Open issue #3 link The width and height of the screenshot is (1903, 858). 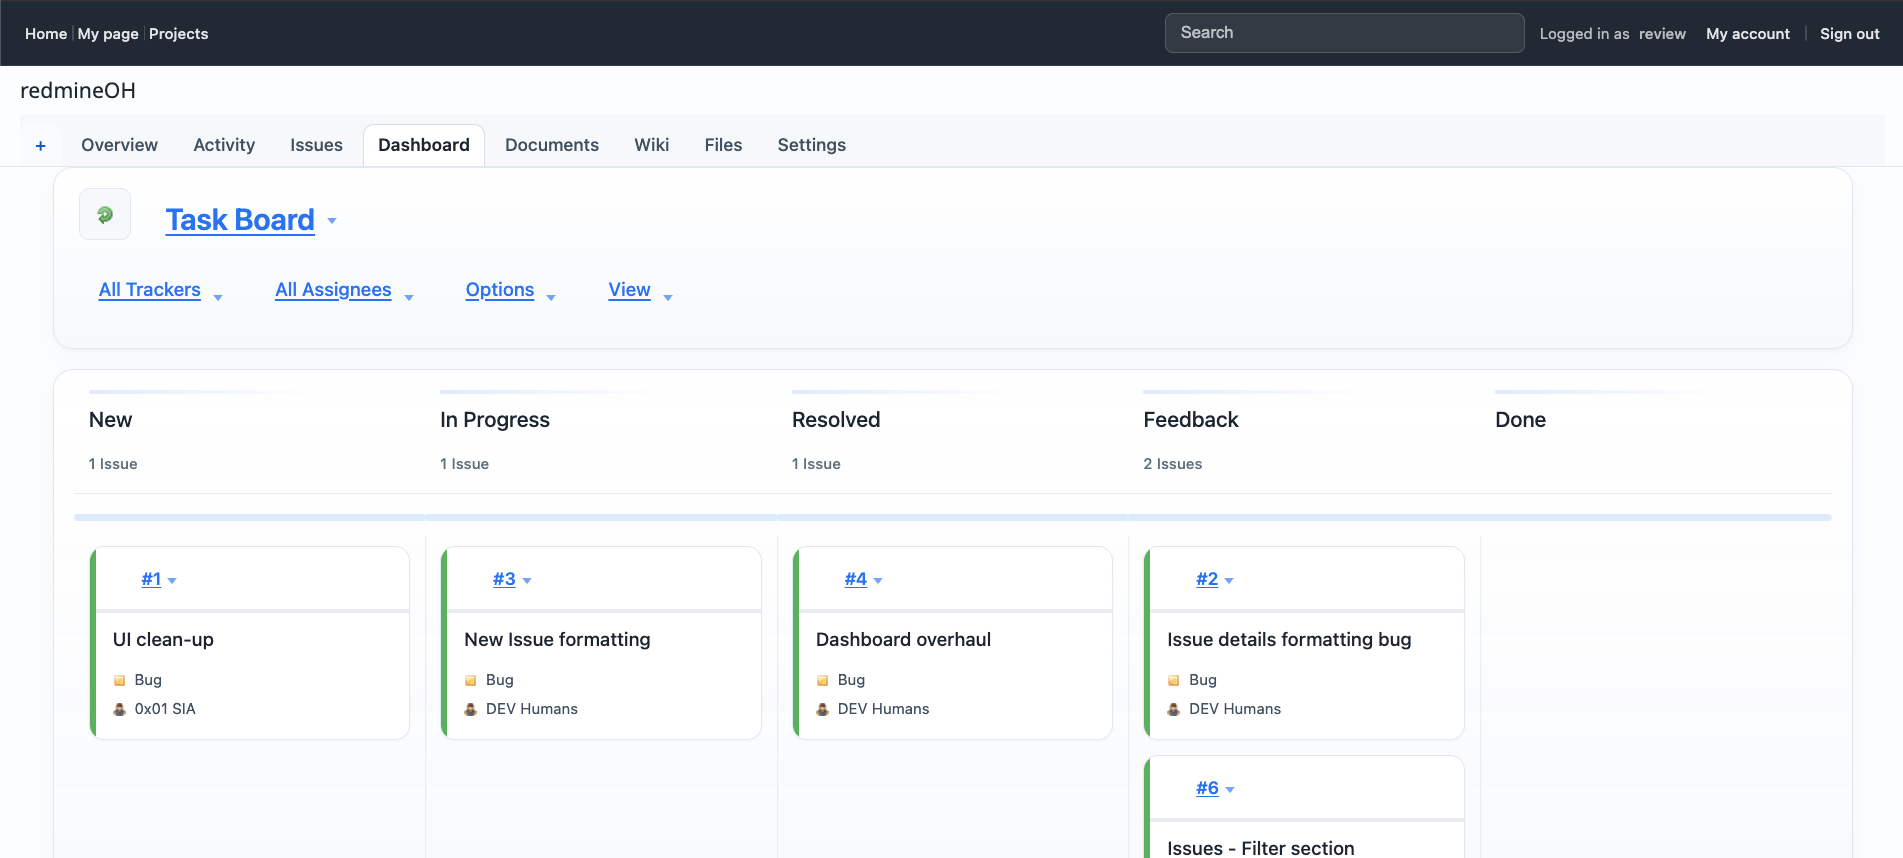click(x=504, y=579)
